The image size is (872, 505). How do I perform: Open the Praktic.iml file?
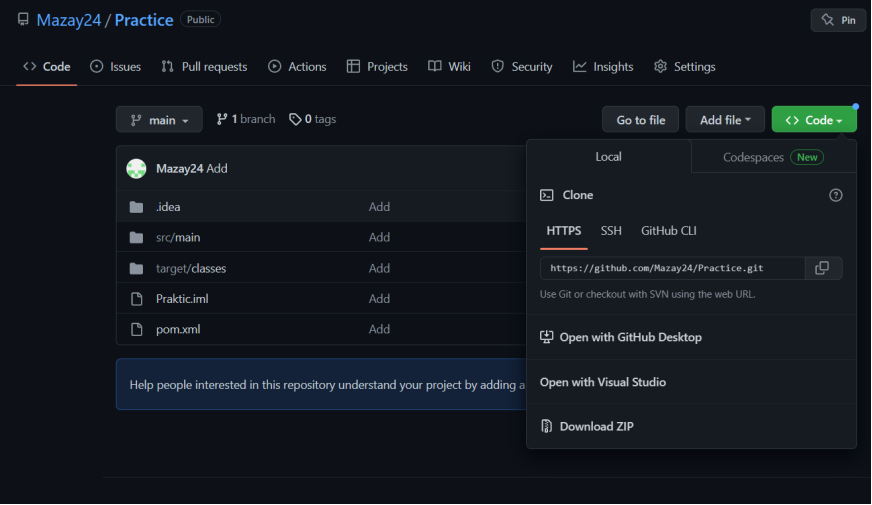pos(182,299)
